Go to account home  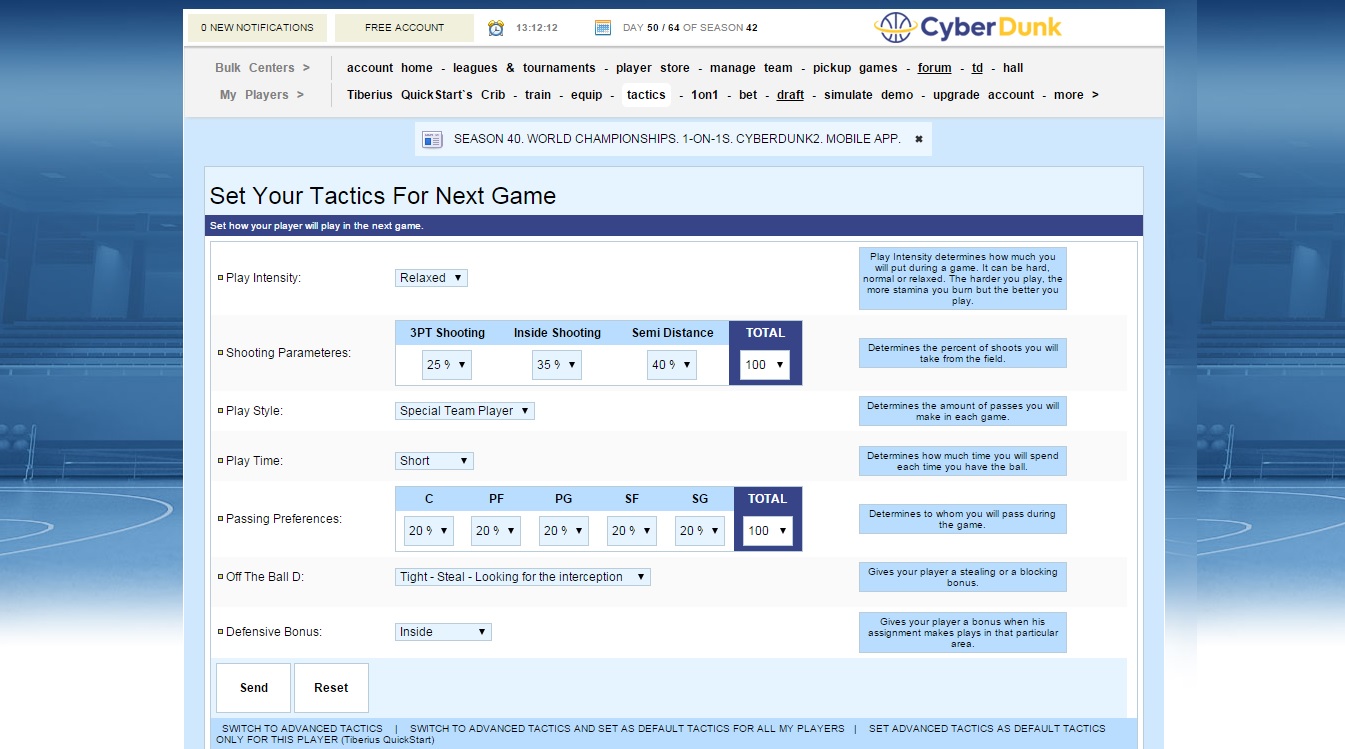coord(390,68)
